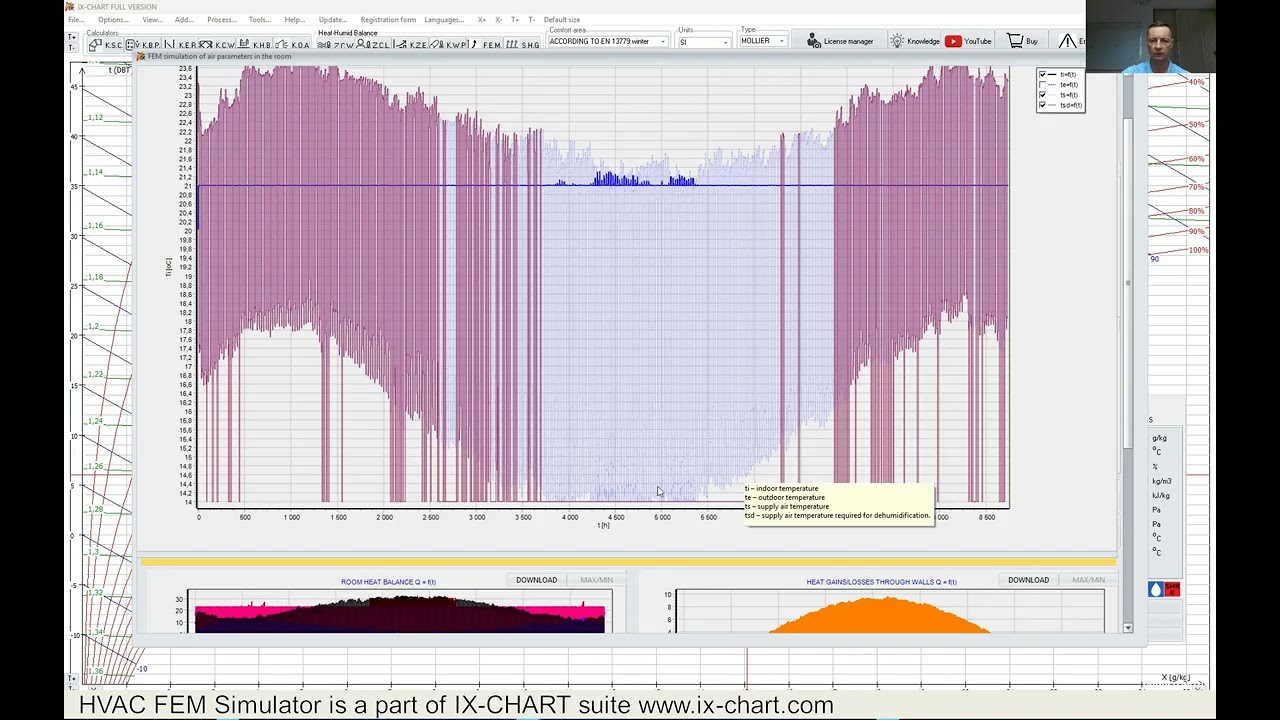Open the Tools menu
This screenshot has height=720, width=1280.
260,20
